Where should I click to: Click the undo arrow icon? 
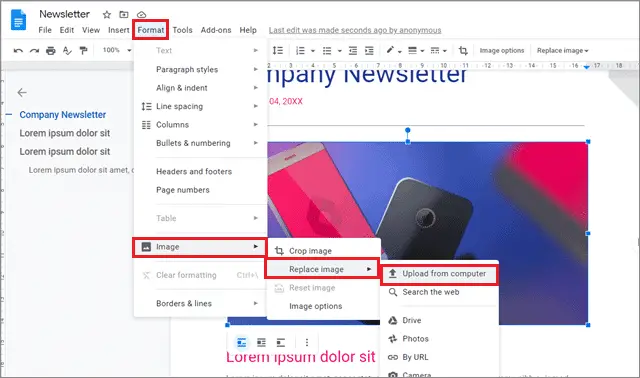click(18, 51)
